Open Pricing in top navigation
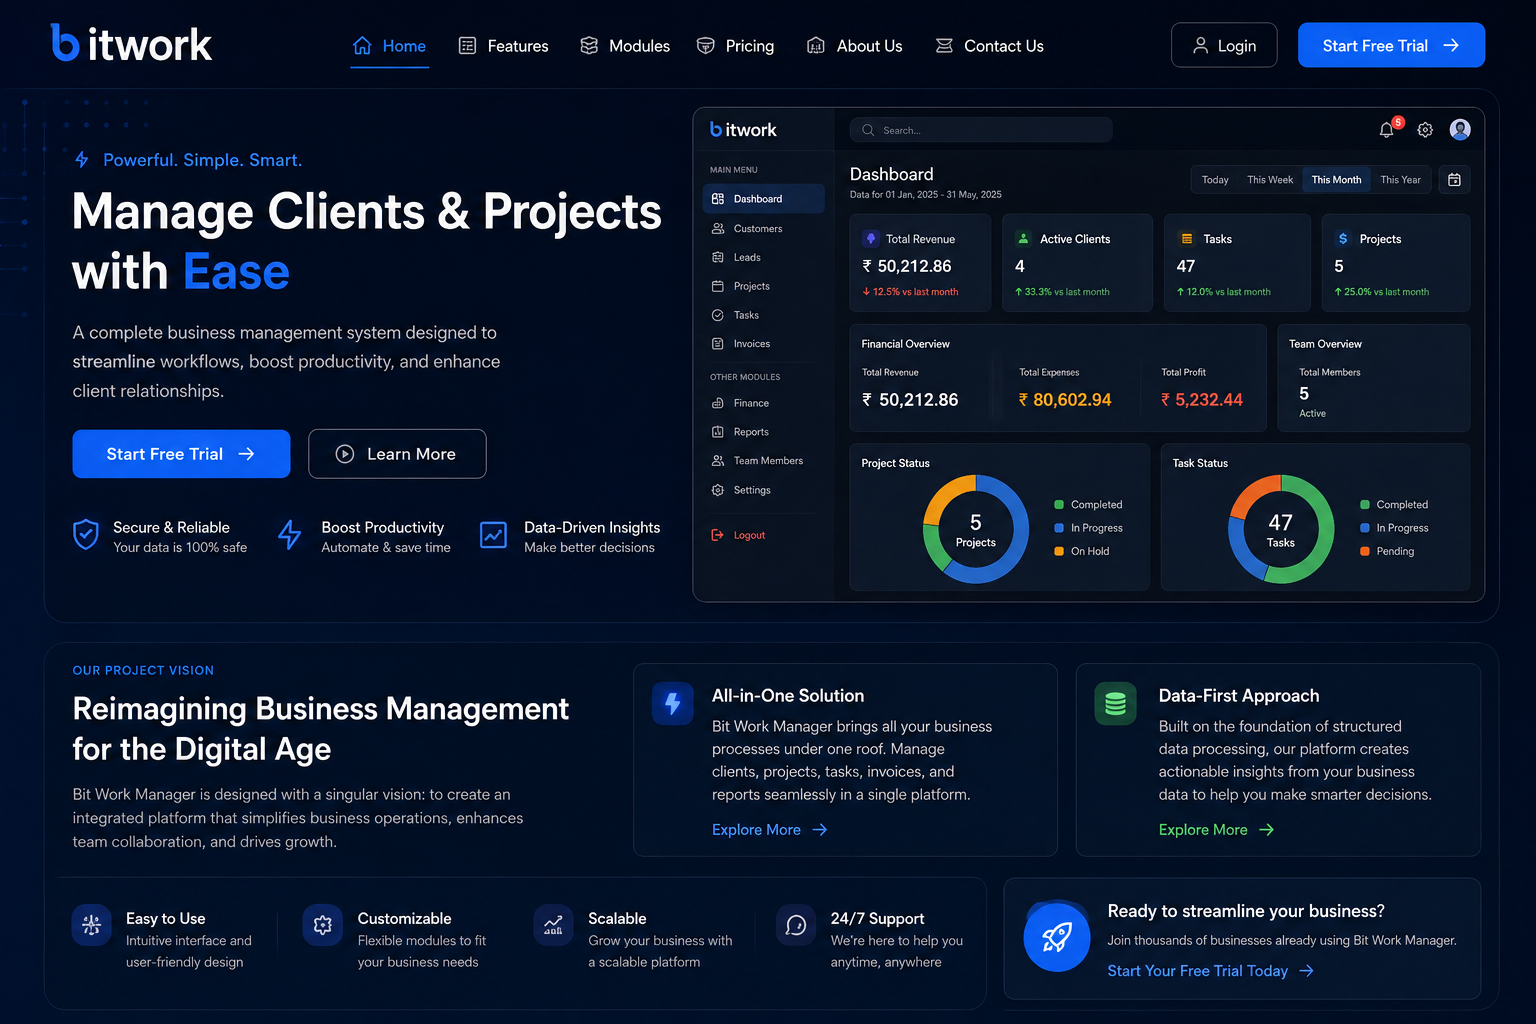The width and height of the screenshot is (1536, 1024). pos(735,46)
